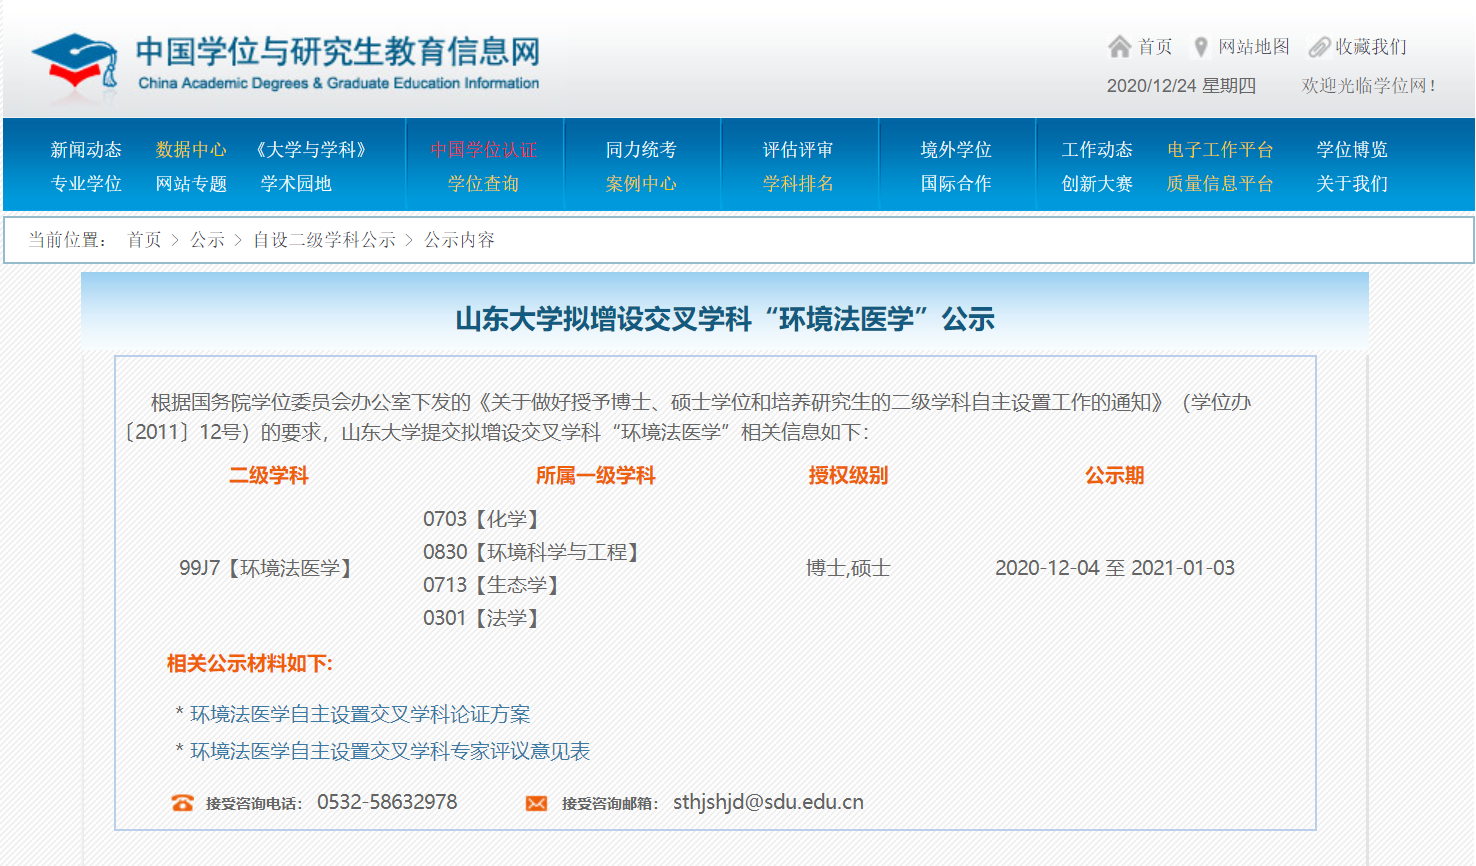
Task: Click phone number 0532-58632978
Action: tap(387, 802)
